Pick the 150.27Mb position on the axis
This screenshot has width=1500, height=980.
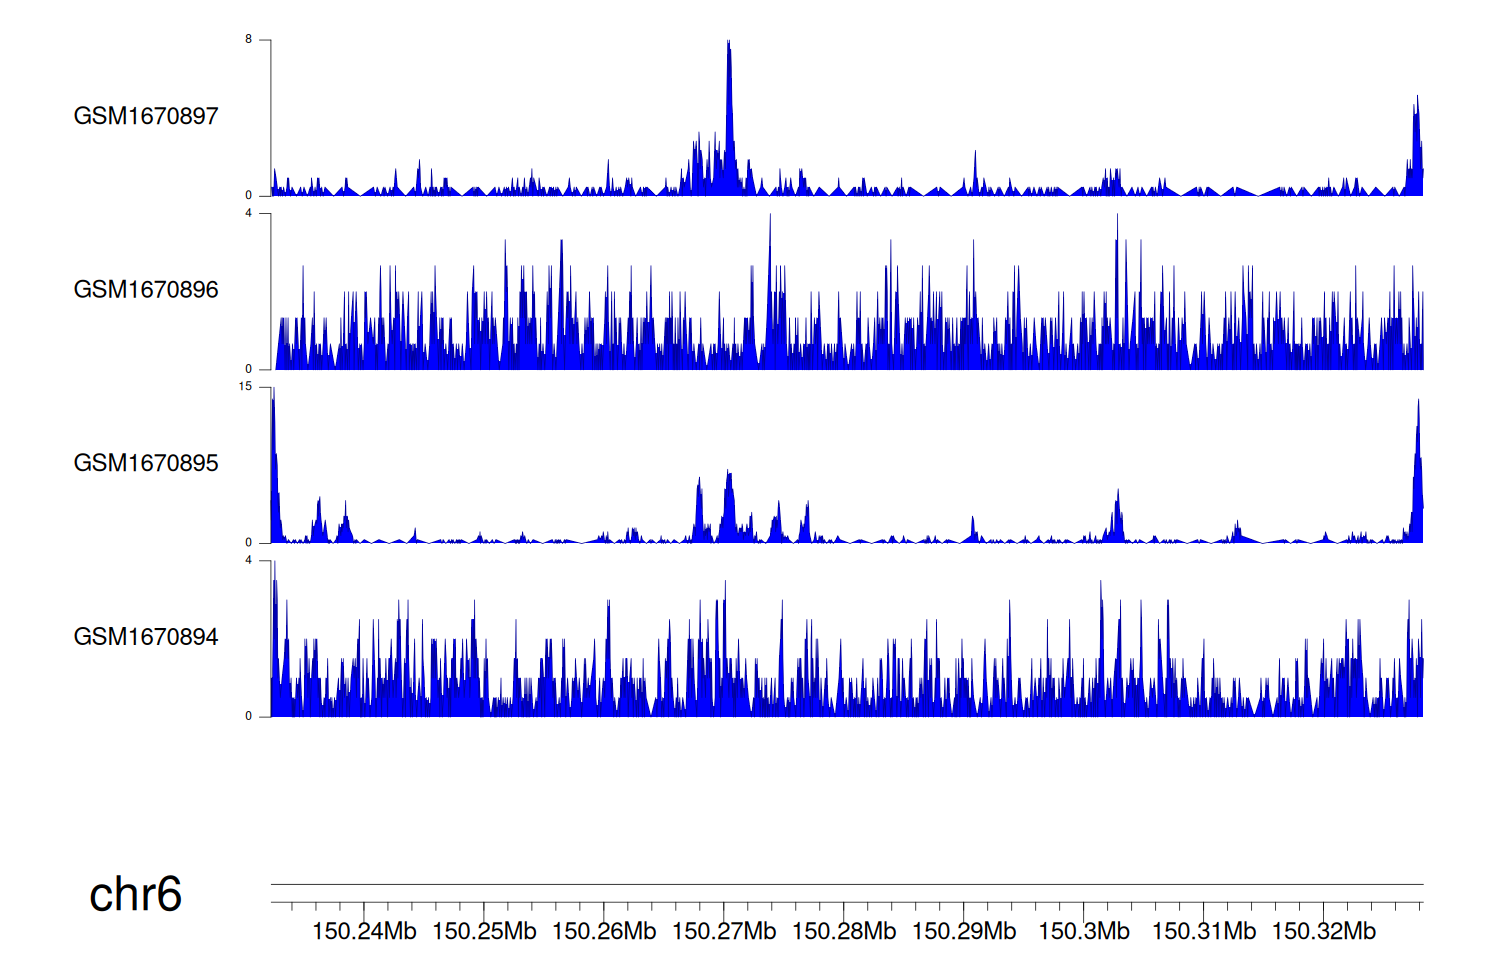tap(724, 931)
